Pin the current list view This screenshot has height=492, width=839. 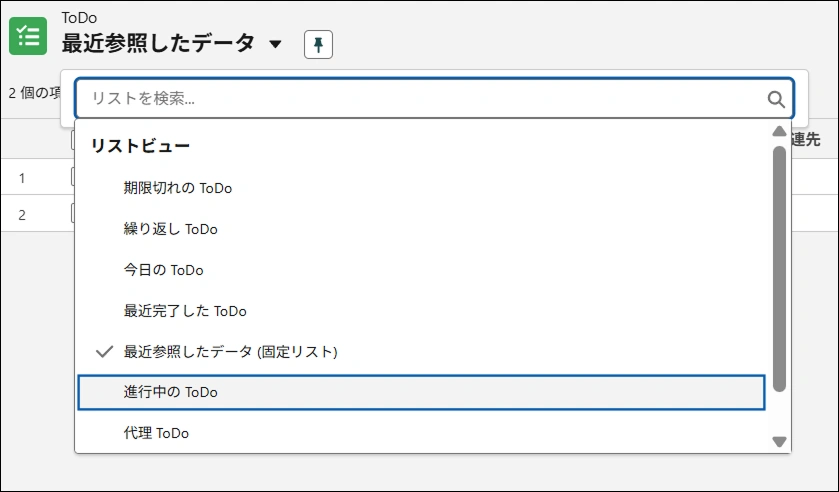coord(318,44)
